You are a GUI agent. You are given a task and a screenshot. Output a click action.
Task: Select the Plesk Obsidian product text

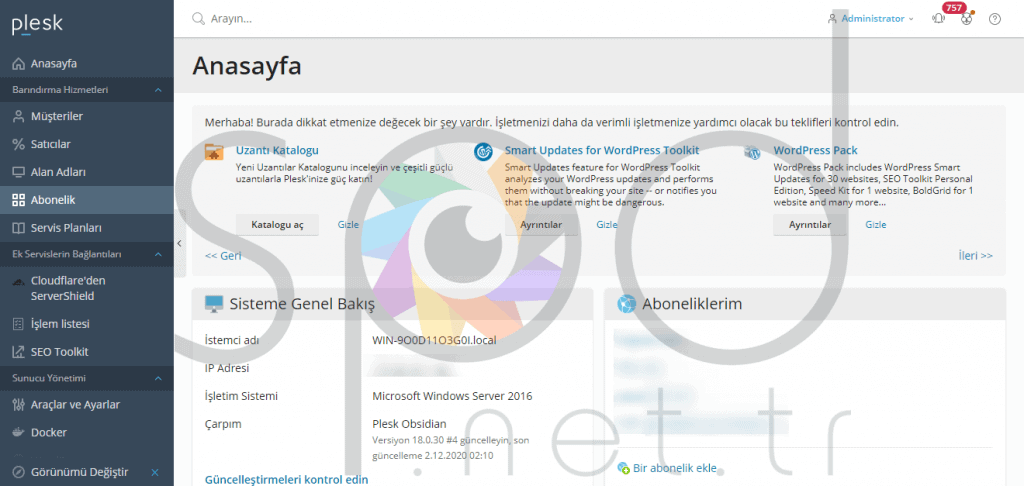tap(409, 424)
